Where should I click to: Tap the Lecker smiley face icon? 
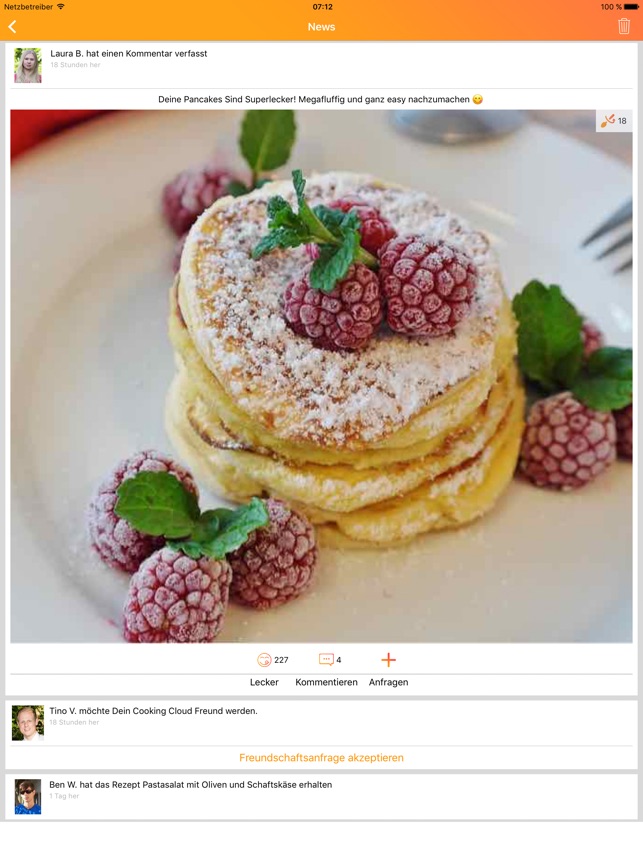pos(264,660)
